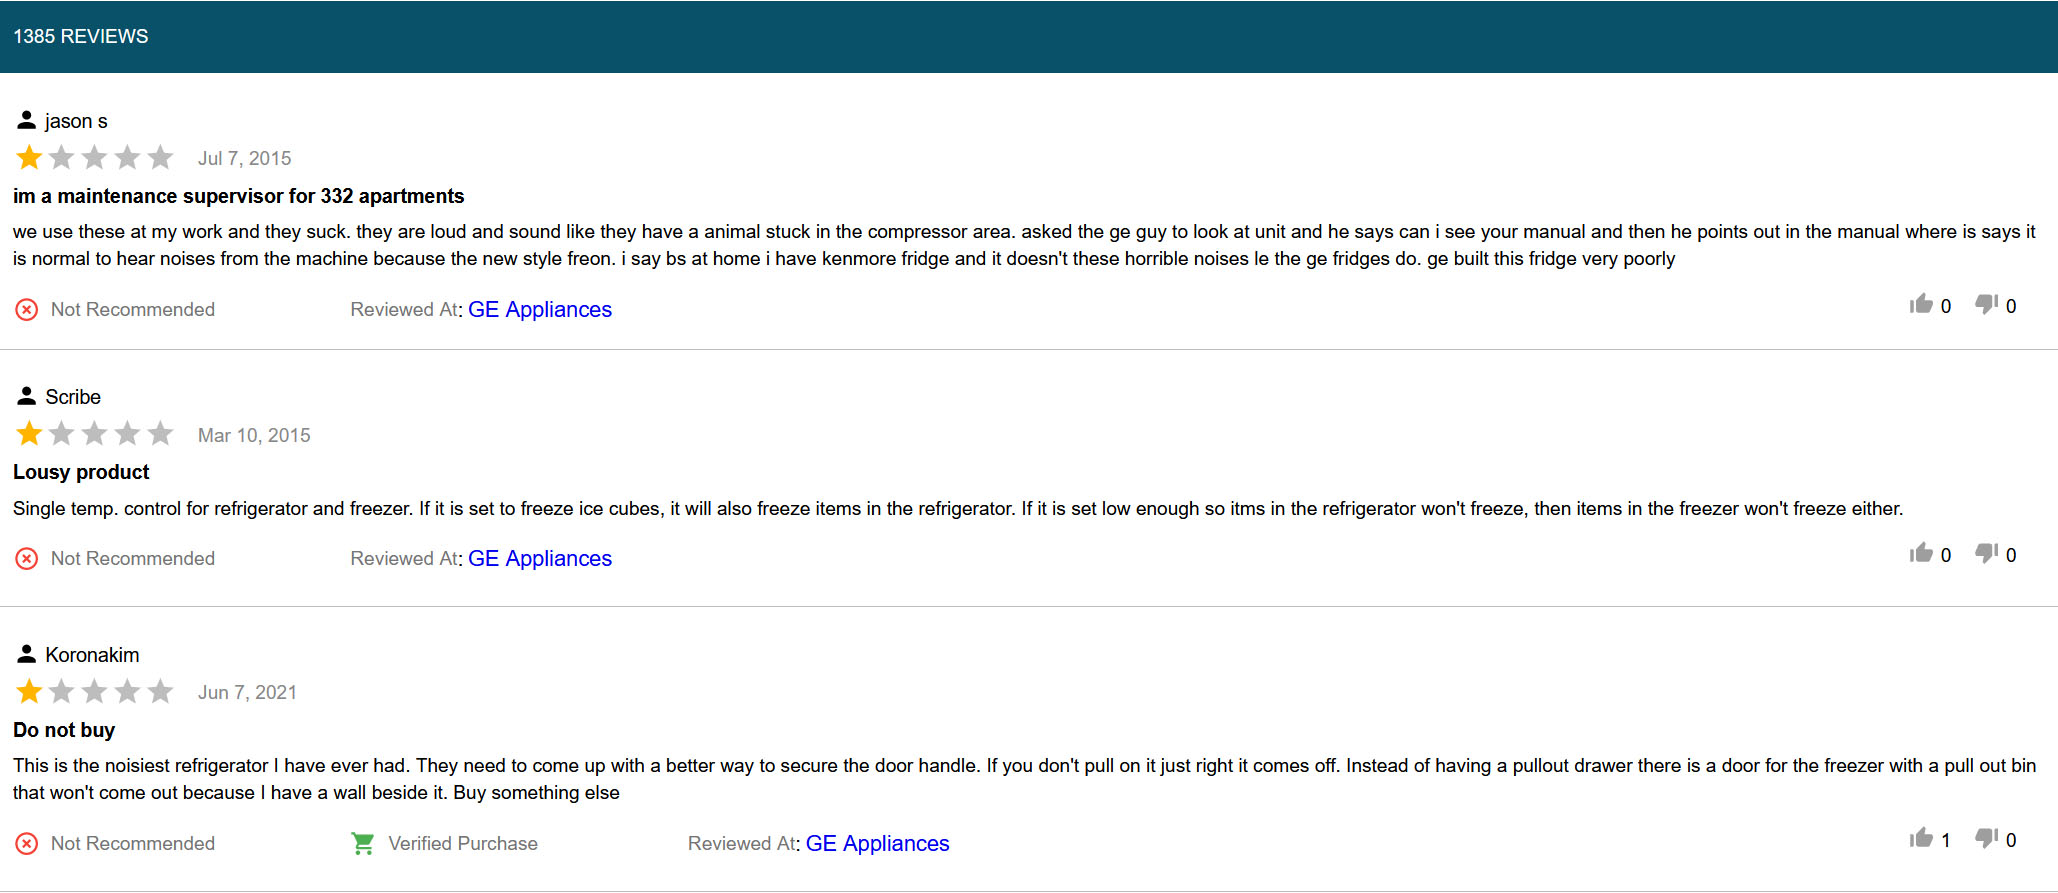The image size is (2058, 893).
Task: Click user avatar icon beside Scribe
Action: [x=27, y=396]
